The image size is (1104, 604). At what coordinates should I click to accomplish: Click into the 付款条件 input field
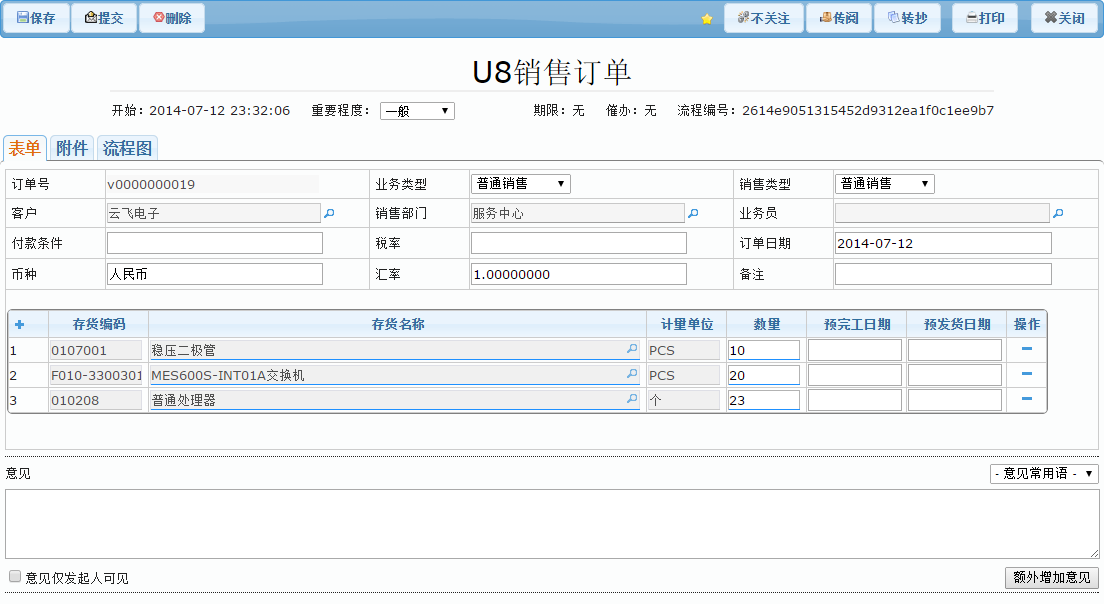[215, 243]
